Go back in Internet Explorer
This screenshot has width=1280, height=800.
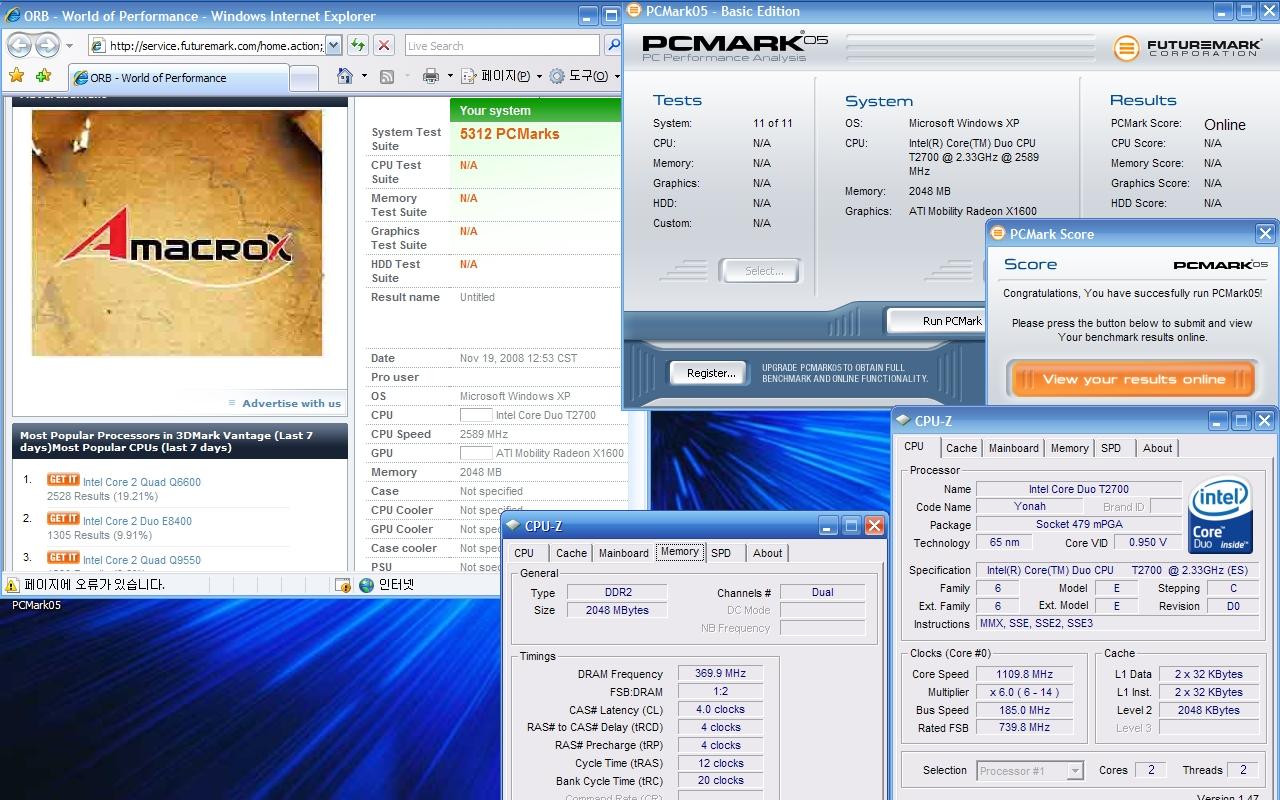[19, 46]
